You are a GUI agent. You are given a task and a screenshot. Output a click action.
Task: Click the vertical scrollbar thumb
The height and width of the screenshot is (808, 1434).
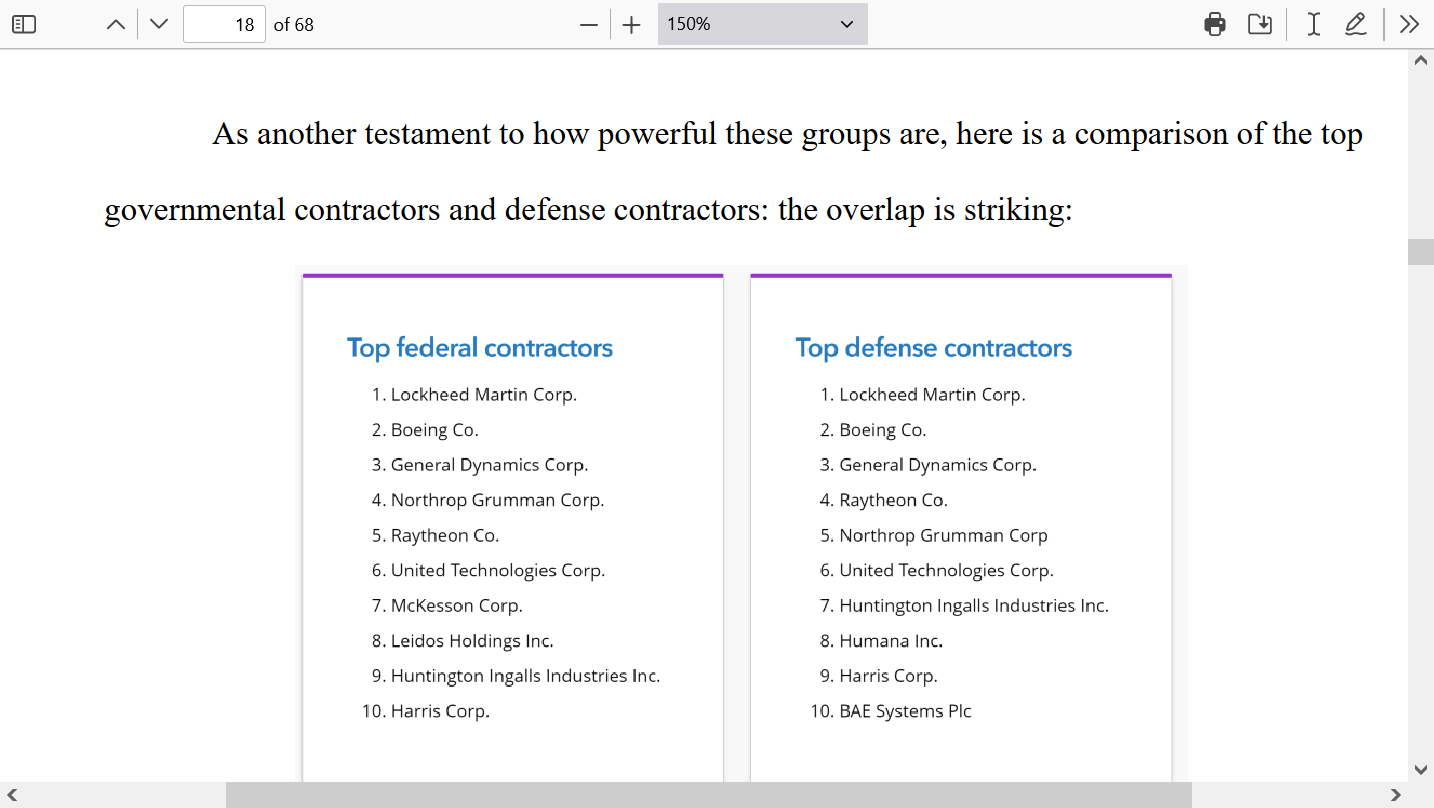[1421, 252]
